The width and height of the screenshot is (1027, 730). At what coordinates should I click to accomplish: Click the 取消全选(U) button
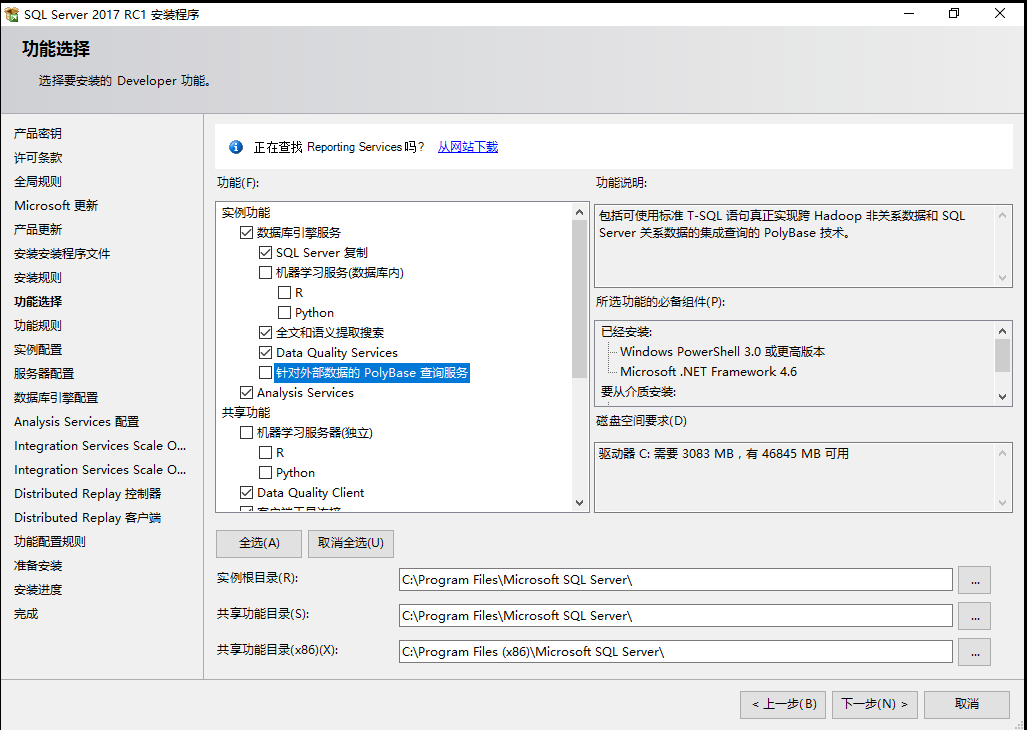[x=350, y=543]
